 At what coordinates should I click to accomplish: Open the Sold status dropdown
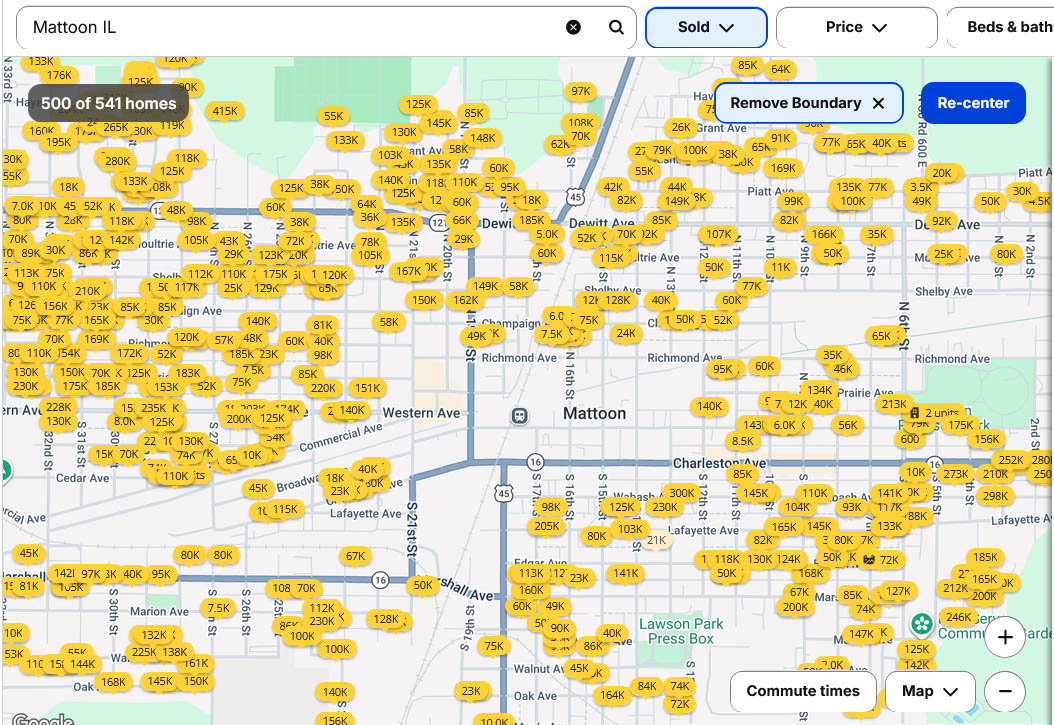[706, 28]
